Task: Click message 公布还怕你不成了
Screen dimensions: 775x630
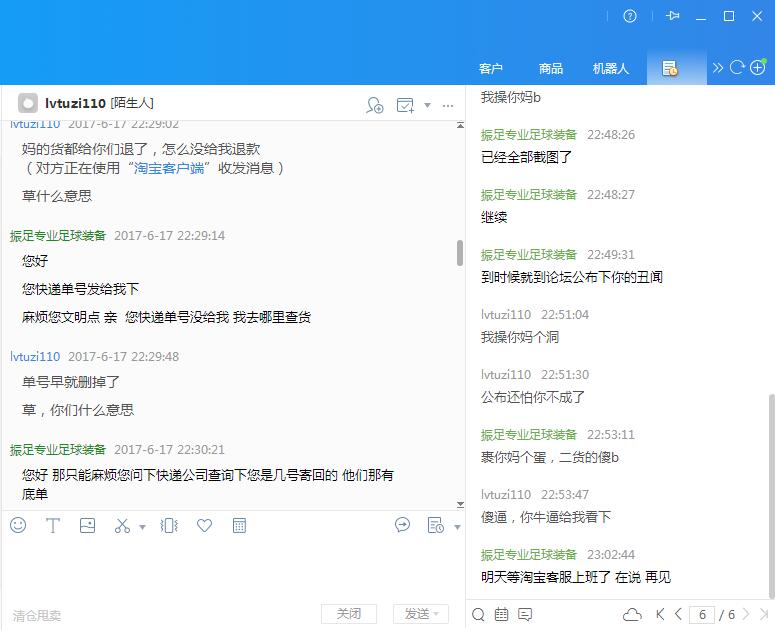Action: tap(533, 397)
